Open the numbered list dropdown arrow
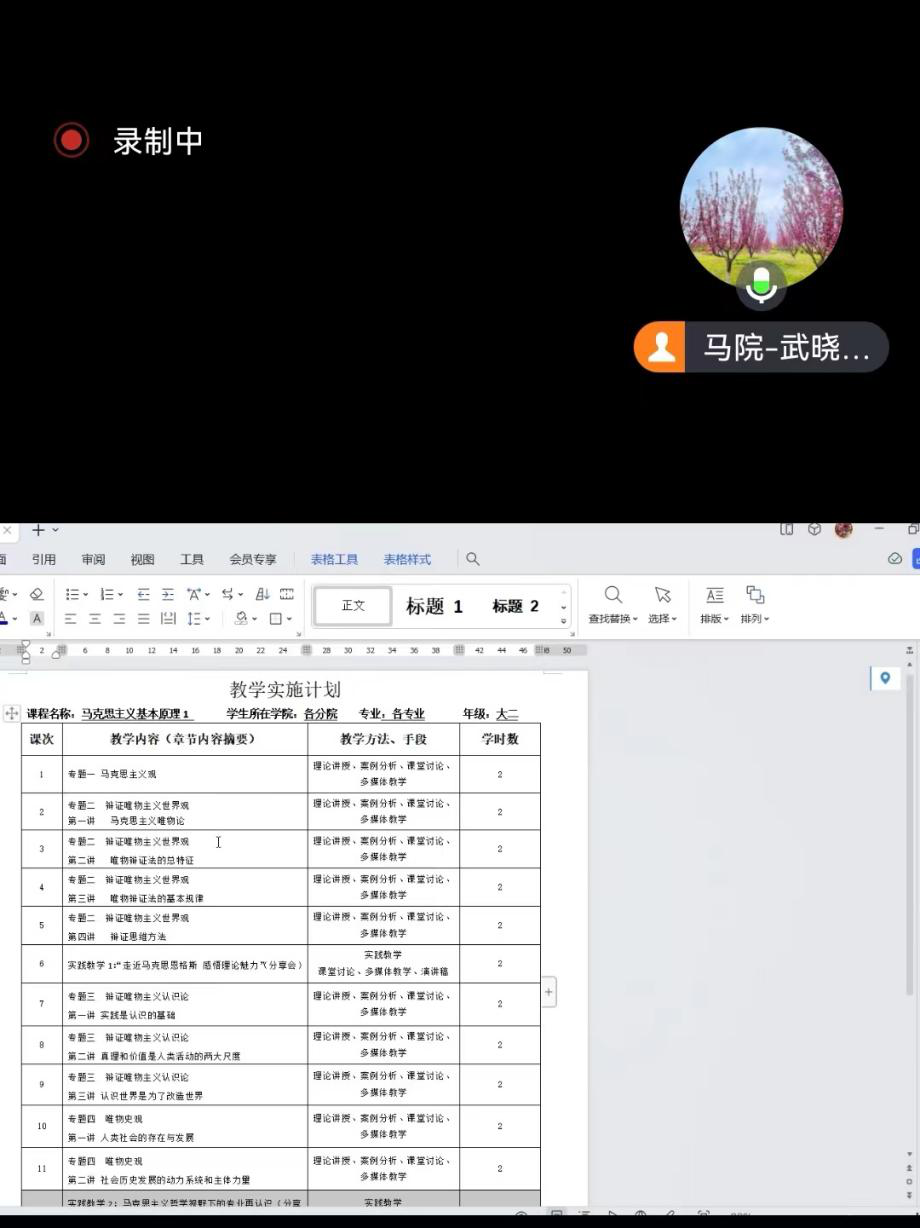Screen dimensions: 920x1228 pyautogui.click(x=119, y=594)
